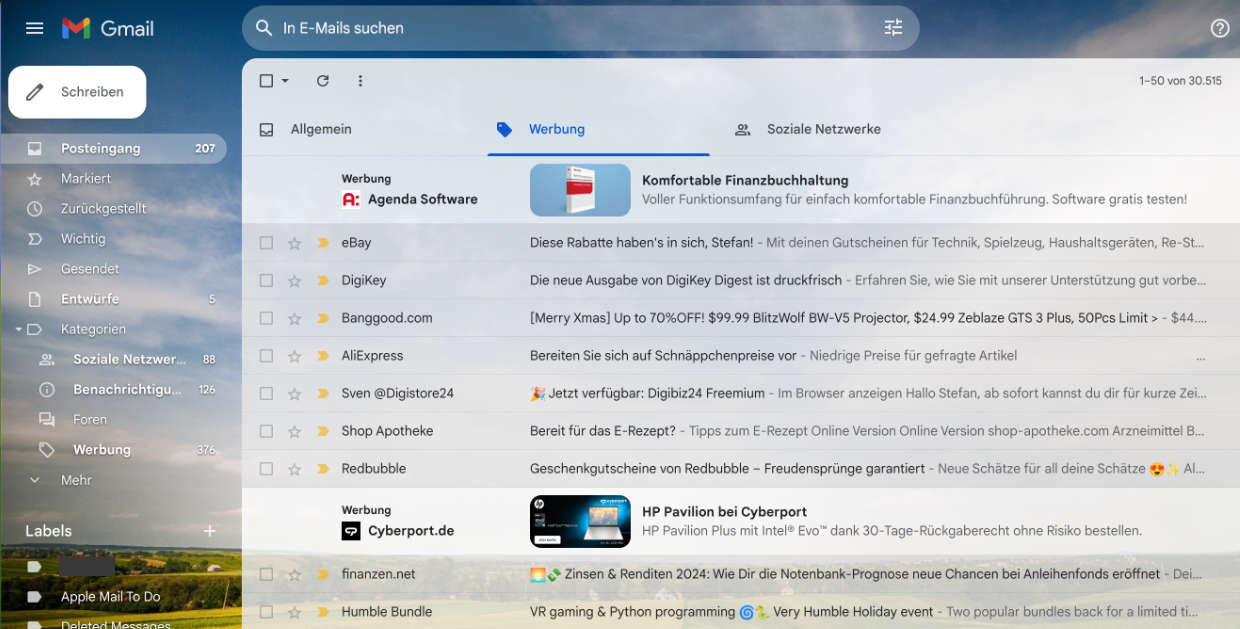The width and height of the screenshot is (1240, 629).
Task: Open Sven @Digistore24 Digibiz24 Freemium email
Action: (x=740, y=393)
